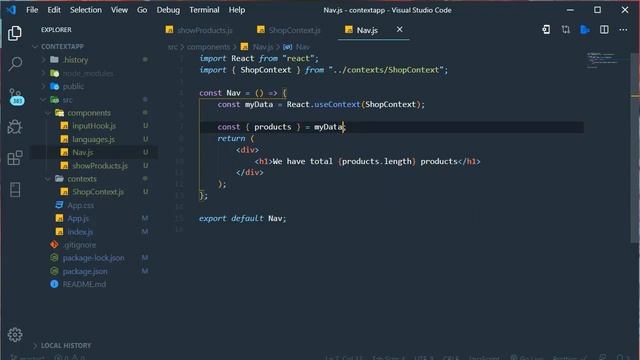640x360 pixels.
Task: Open the Extensions view icon
Action: (x=15, y=158)
